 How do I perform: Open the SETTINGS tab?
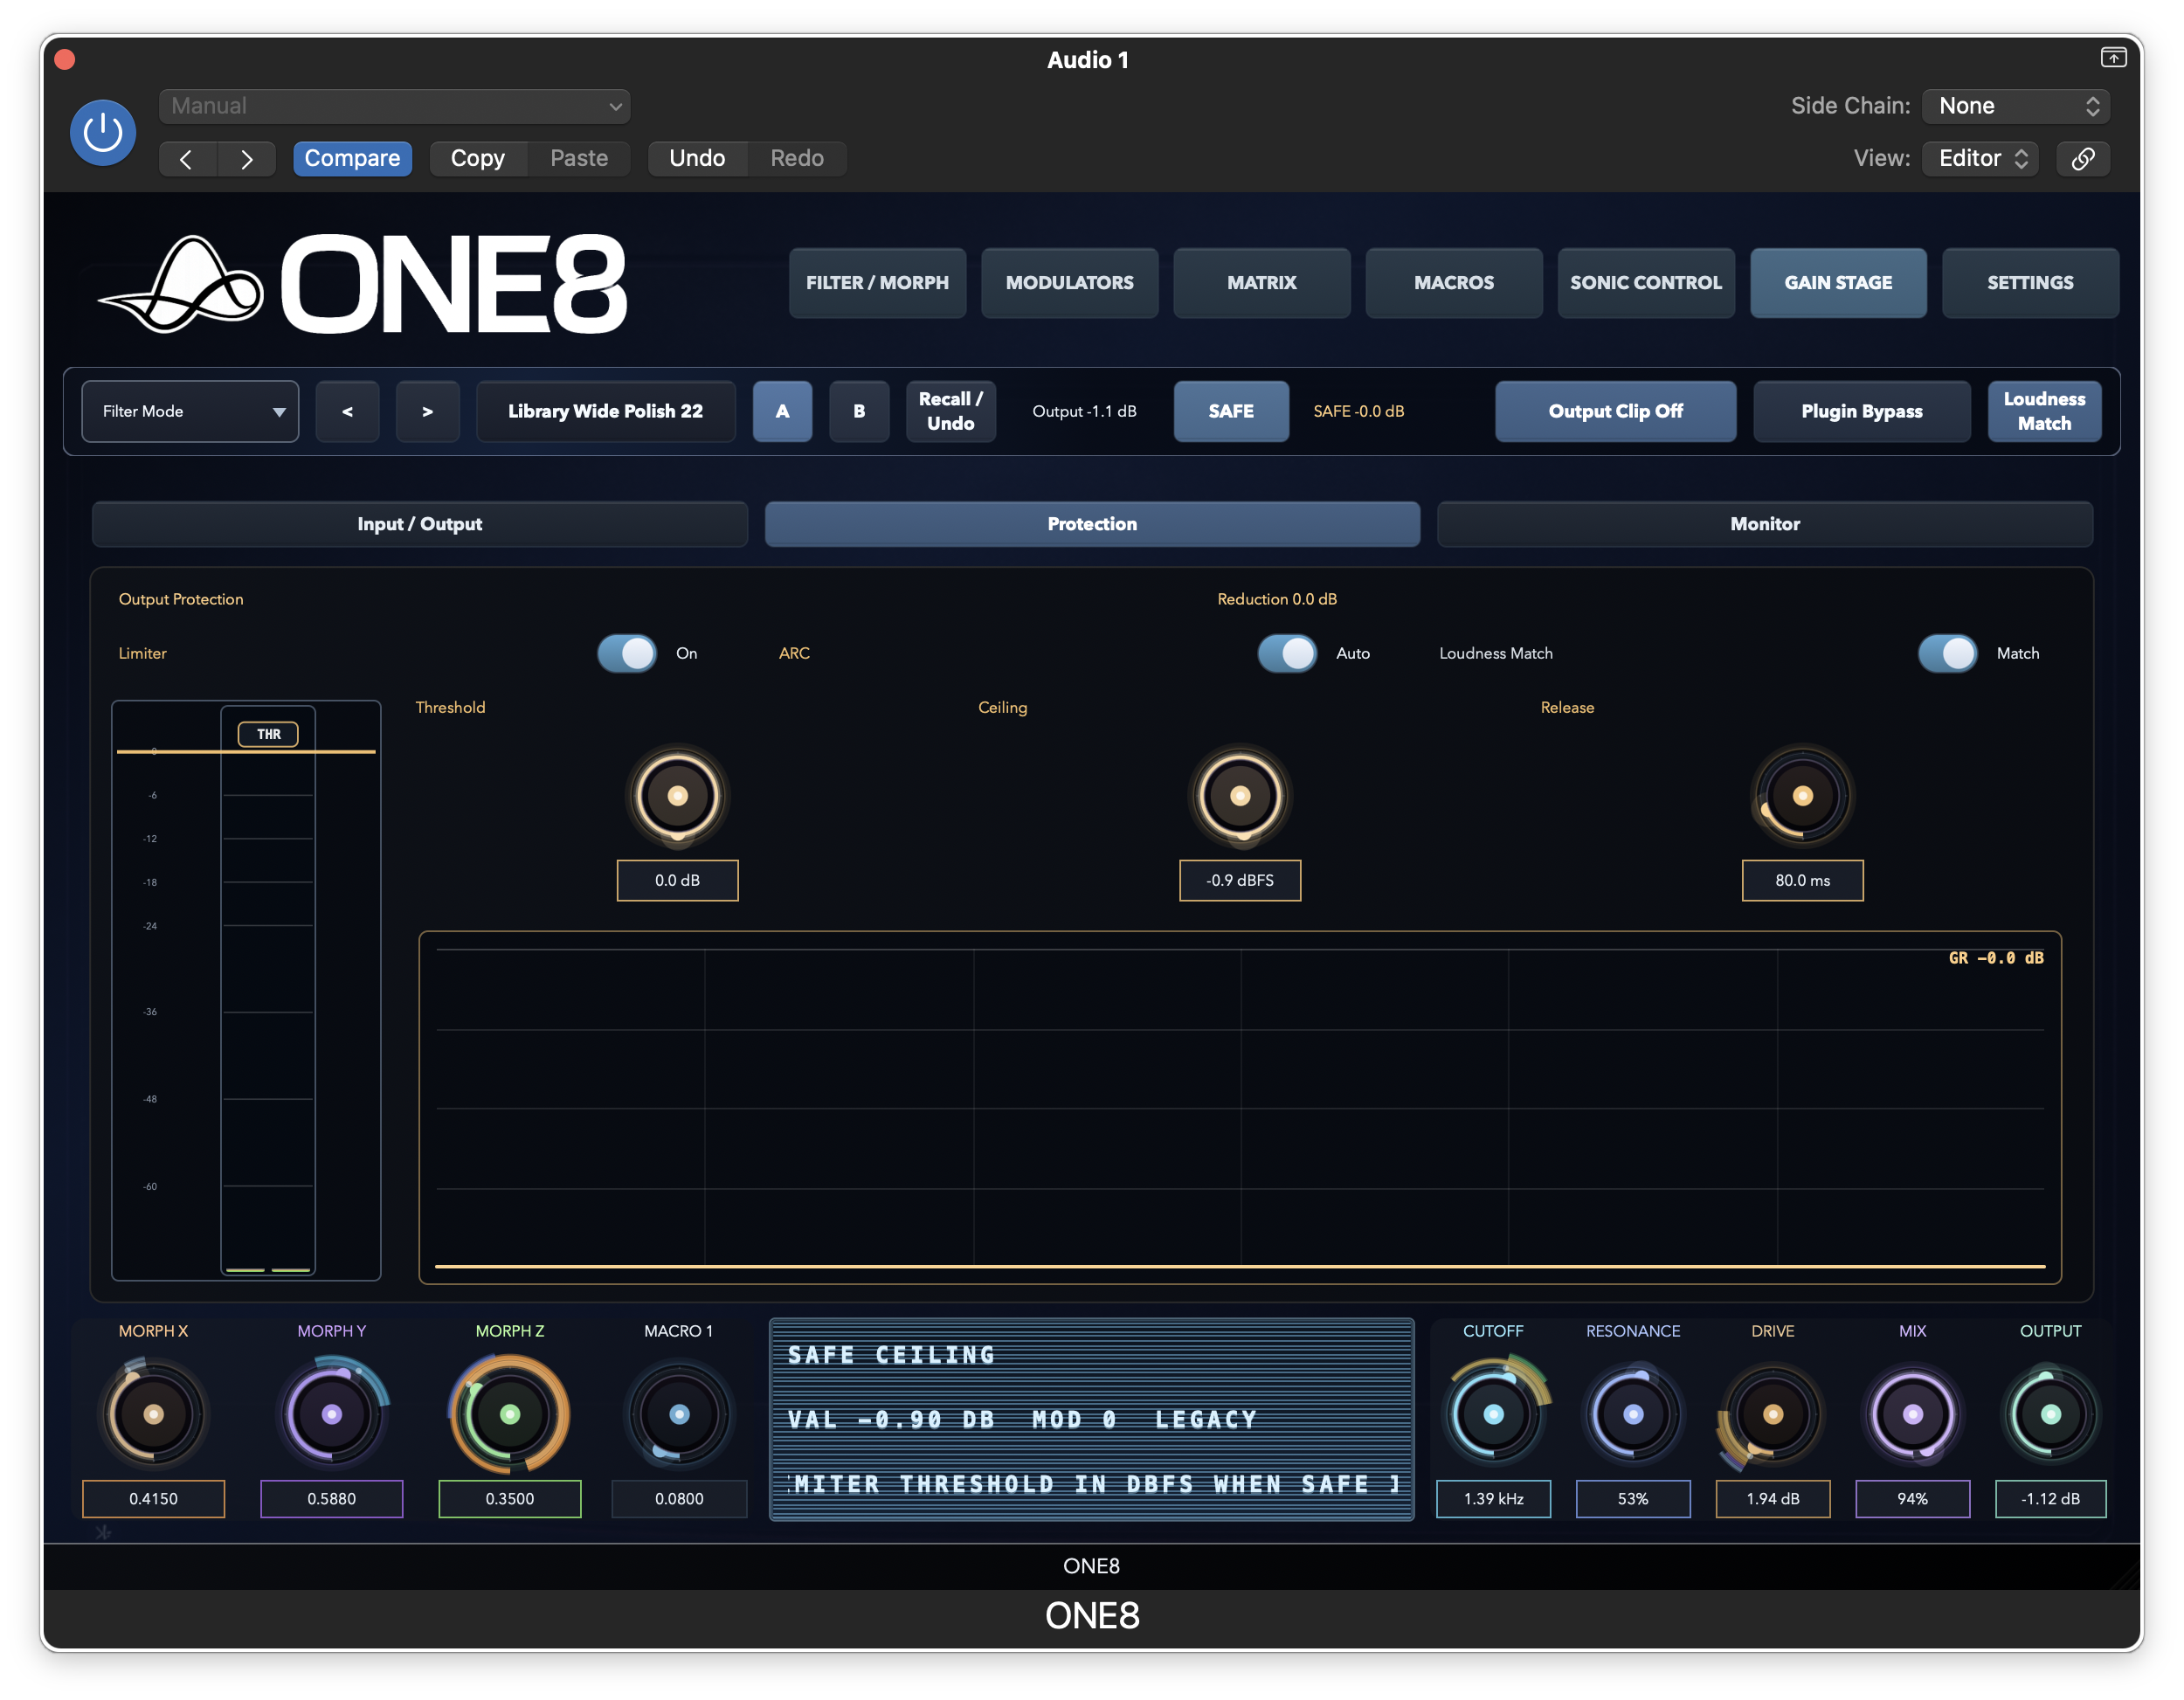tap(2030, 283)
